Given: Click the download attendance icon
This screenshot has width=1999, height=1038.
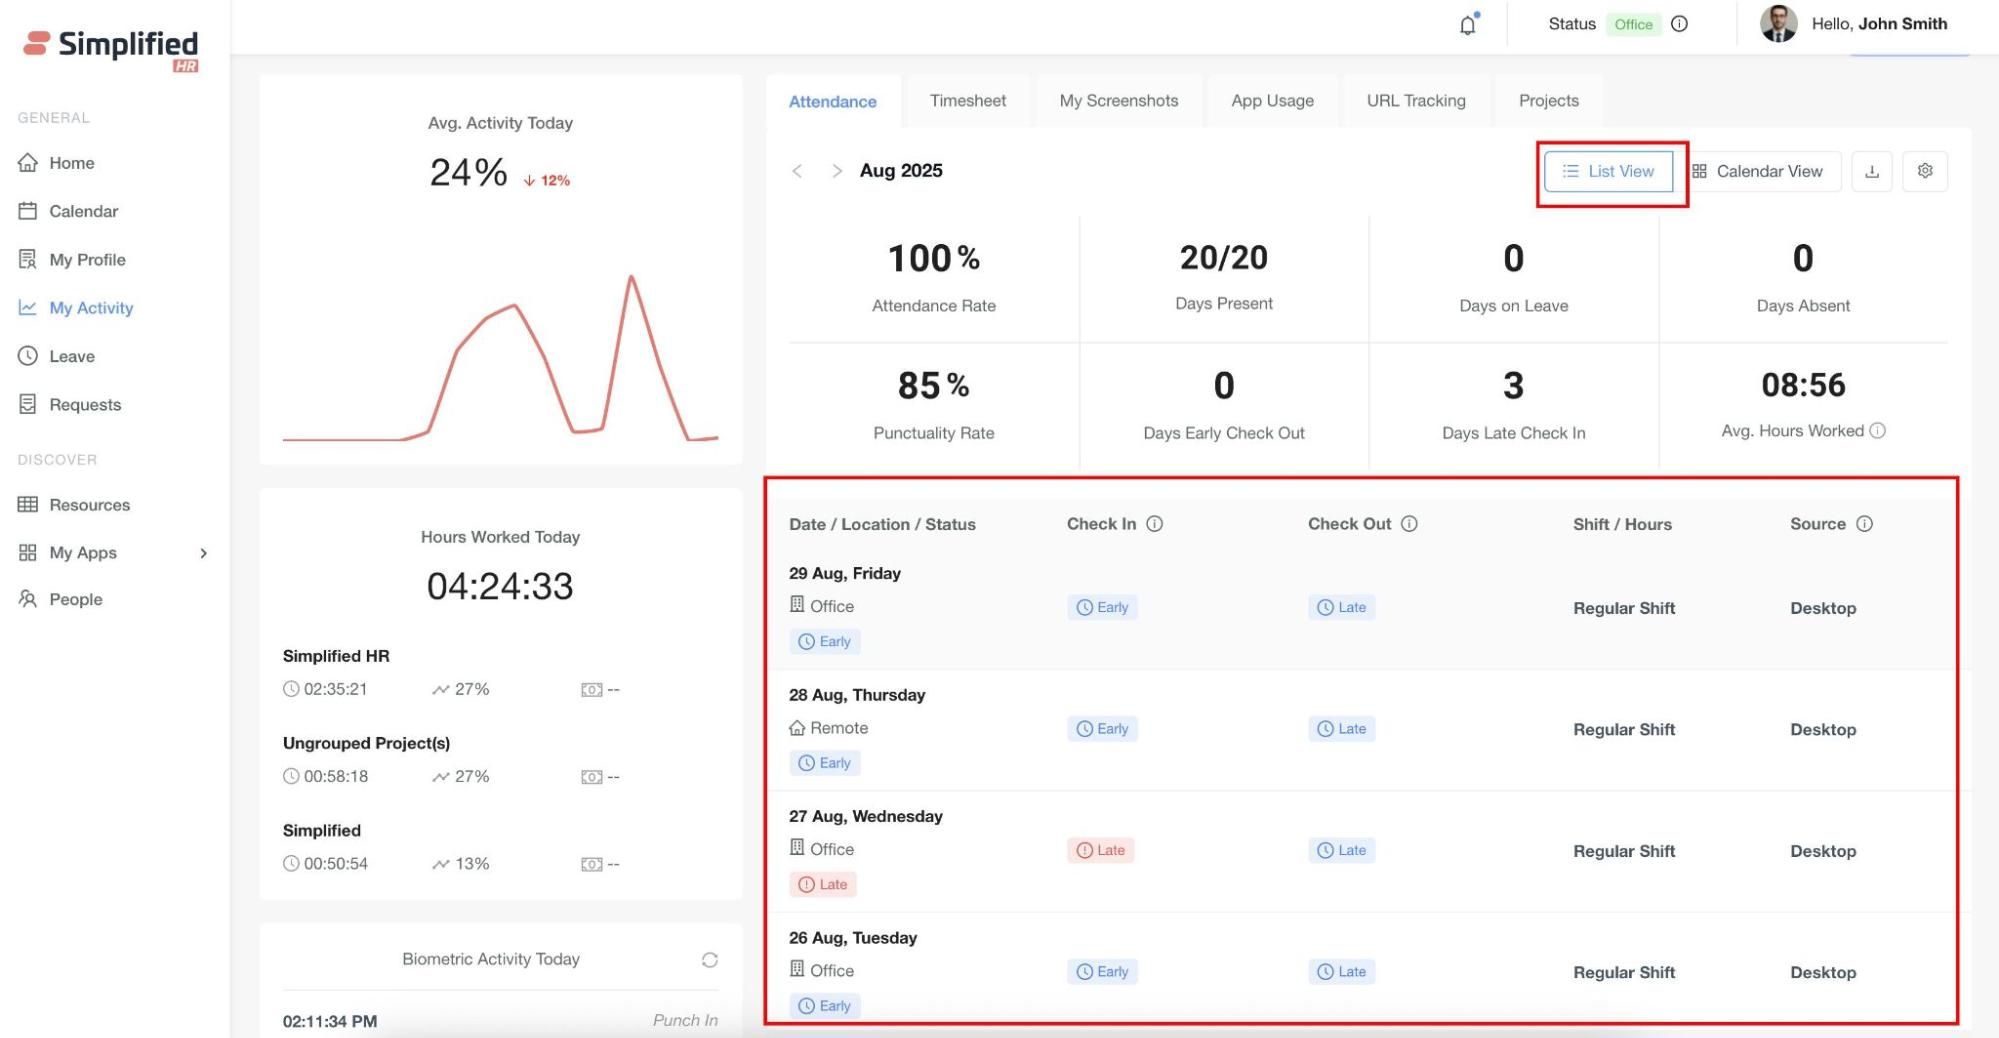Looking at the screenshot, I should (1872, 171).
